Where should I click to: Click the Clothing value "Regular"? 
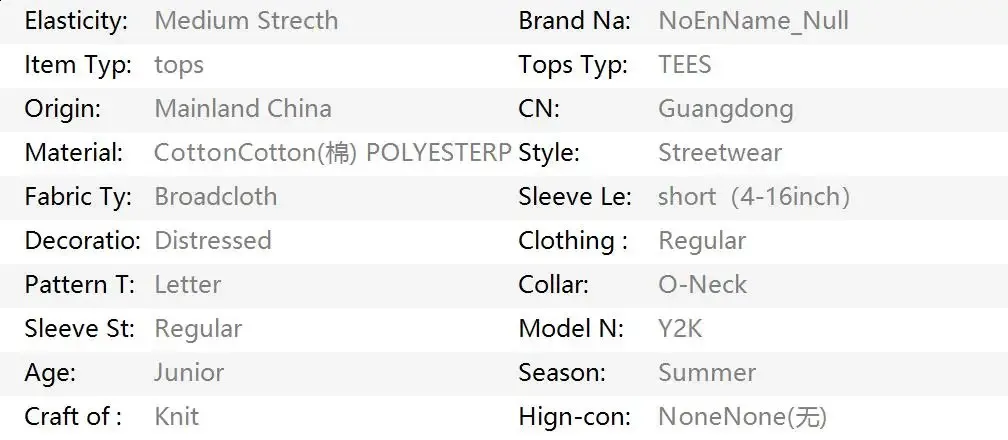(702, 241)
